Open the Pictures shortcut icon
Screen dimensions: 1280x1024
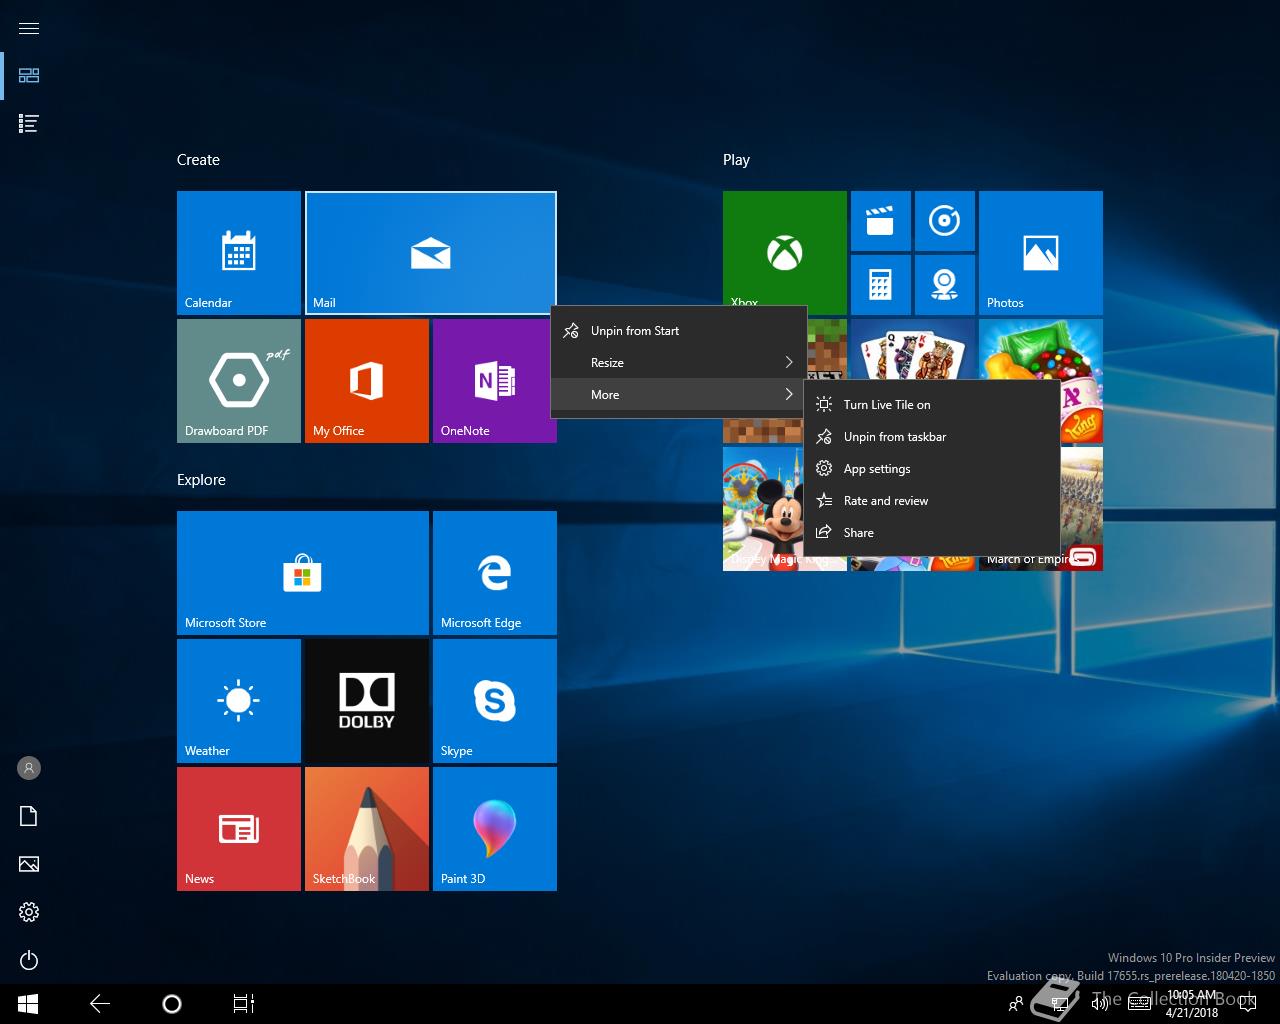(29, 864)
